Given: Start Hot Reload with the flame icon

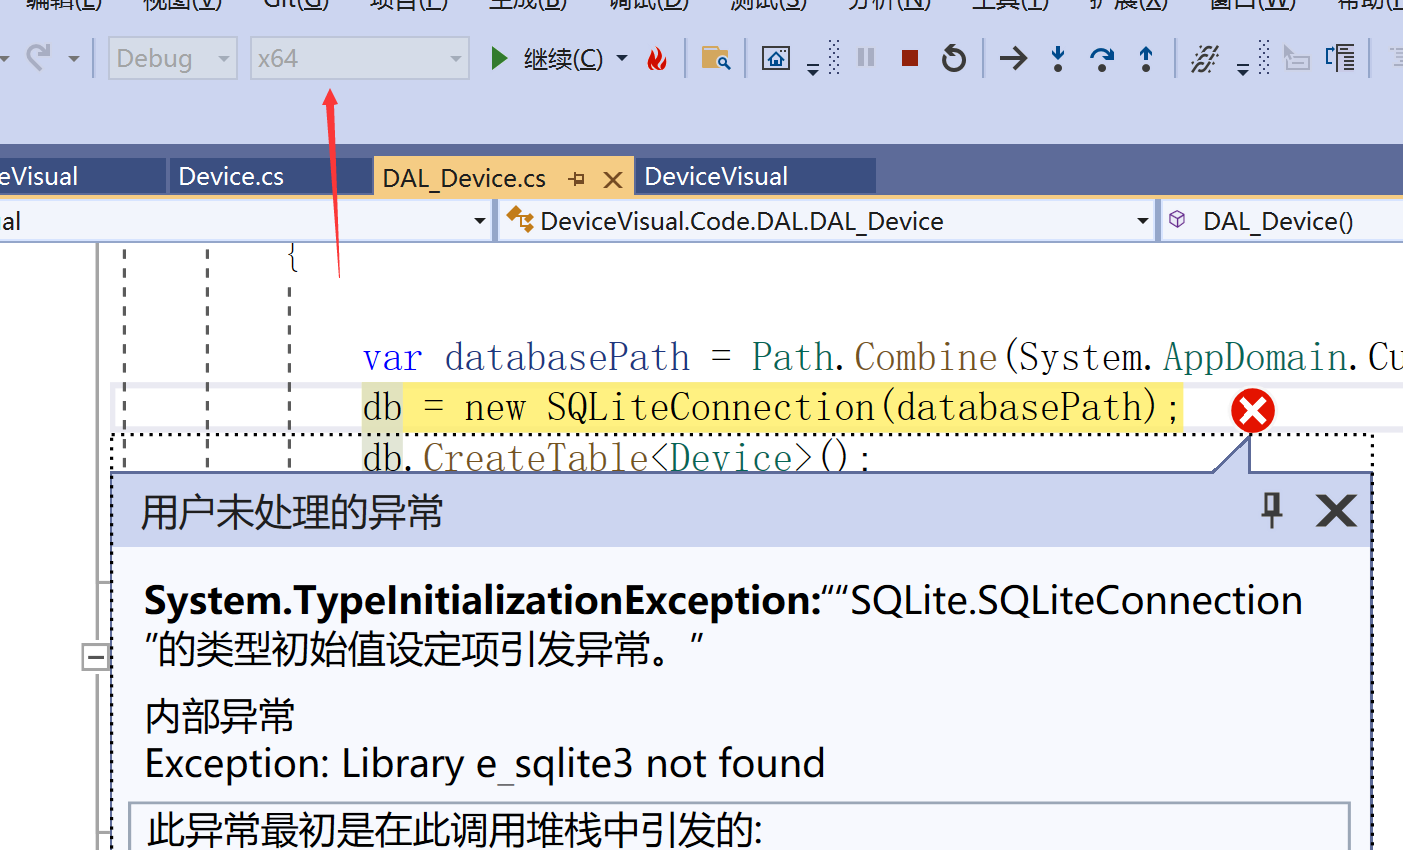Looking at the screenshot, I should 658,58.
